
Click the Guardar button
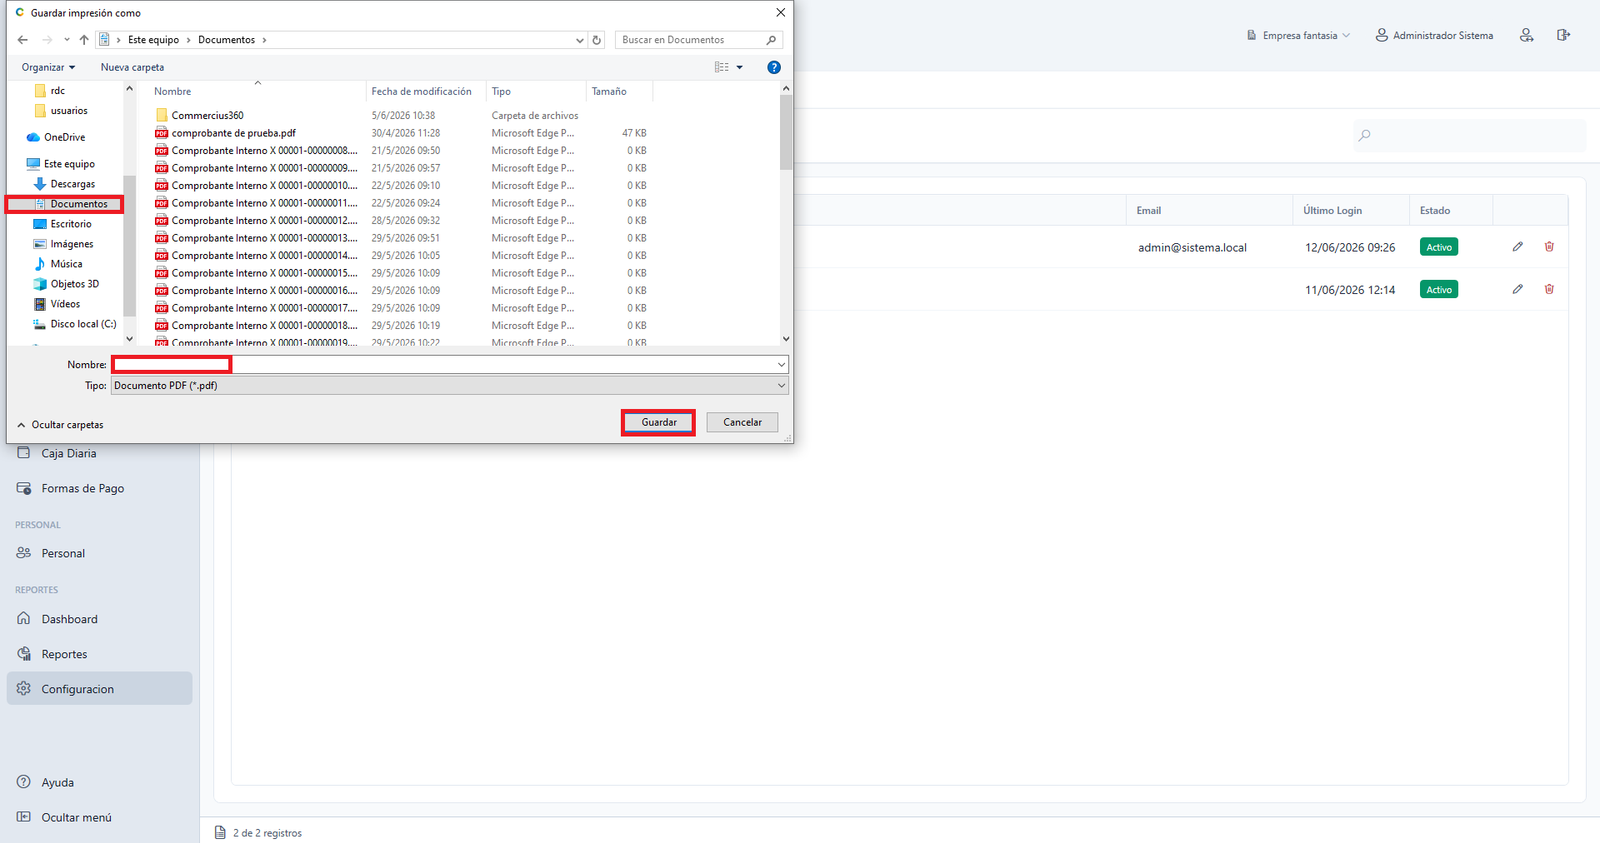[x=659, y=422]
